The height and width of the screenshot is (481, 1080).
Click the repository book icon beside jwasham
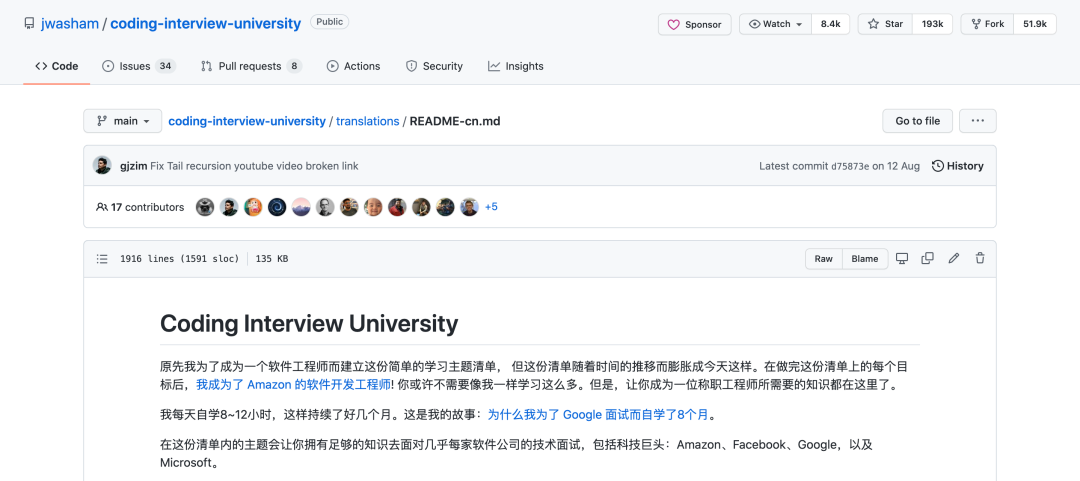[x=29, y=23]
